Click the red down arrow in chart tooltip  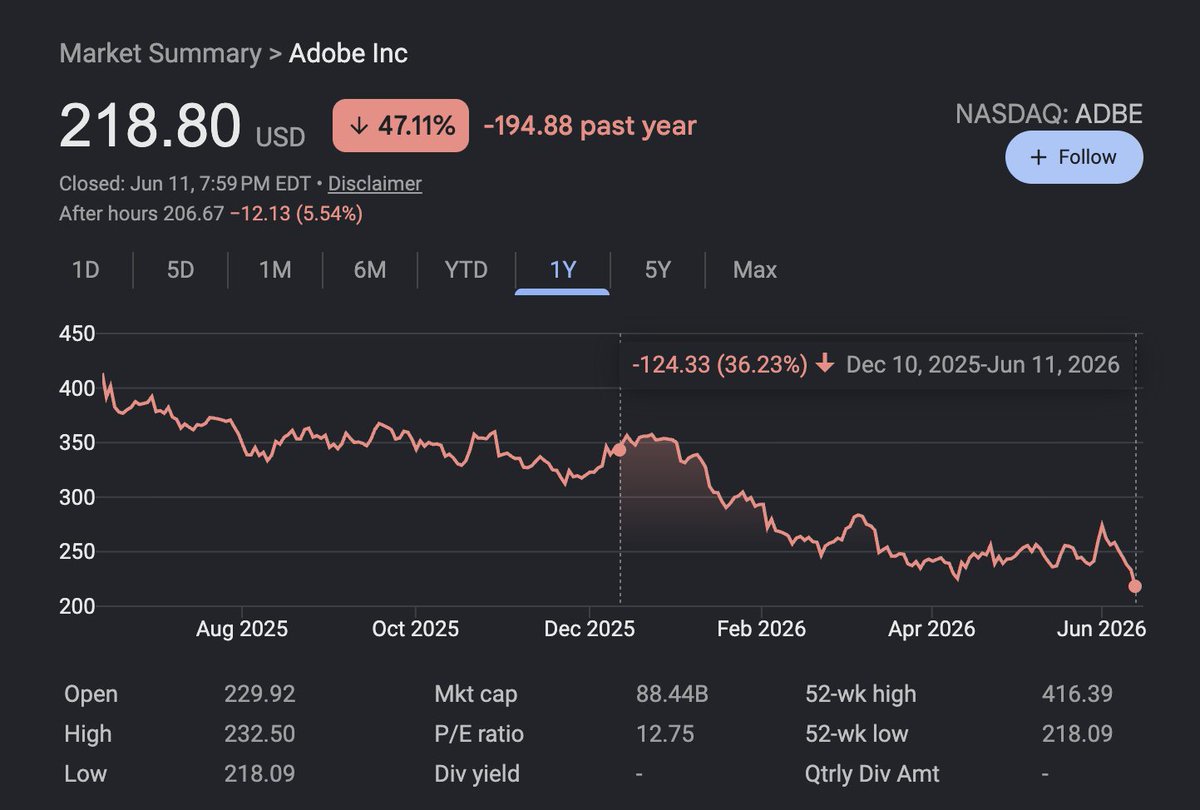(x=825, y=364)
